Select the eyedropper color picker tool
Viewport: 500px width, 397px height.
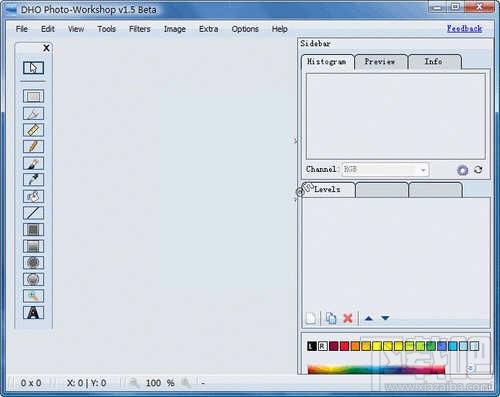tap(33, 180)
